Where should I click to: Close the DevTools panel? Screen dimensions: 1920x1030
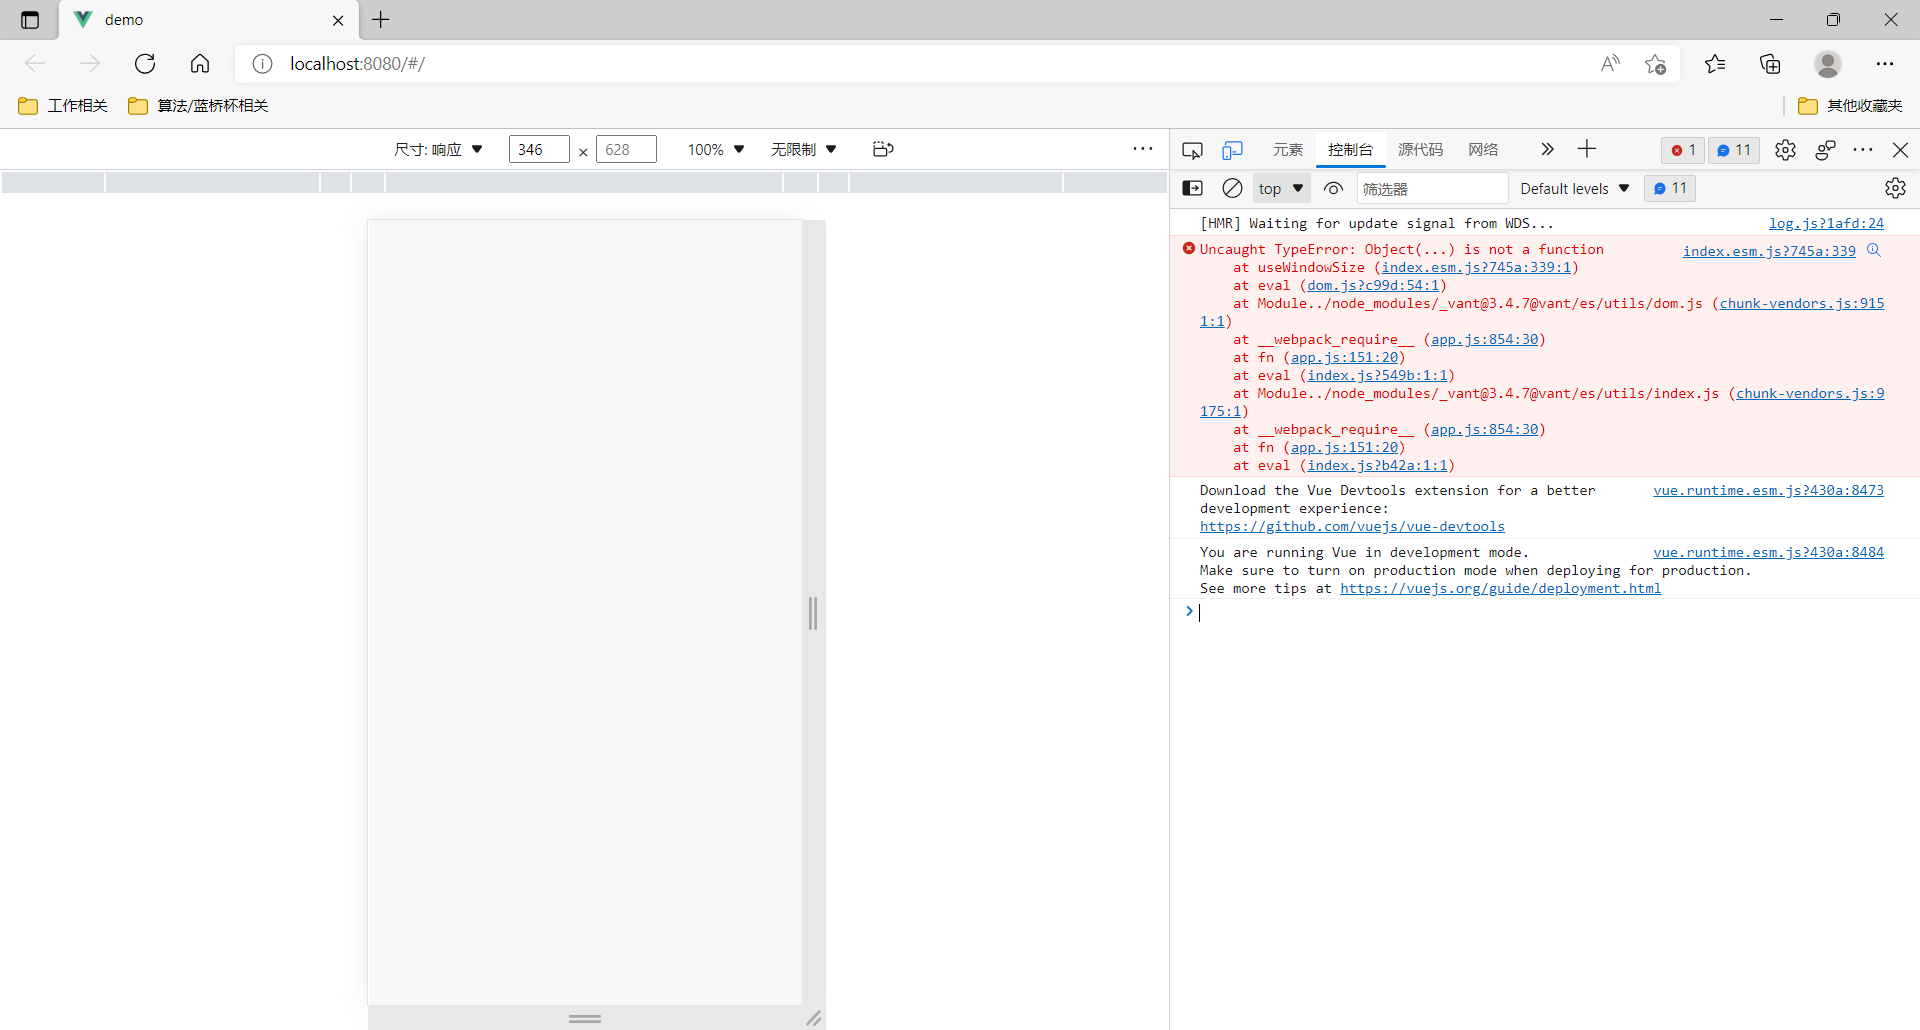pos(1901,150)
